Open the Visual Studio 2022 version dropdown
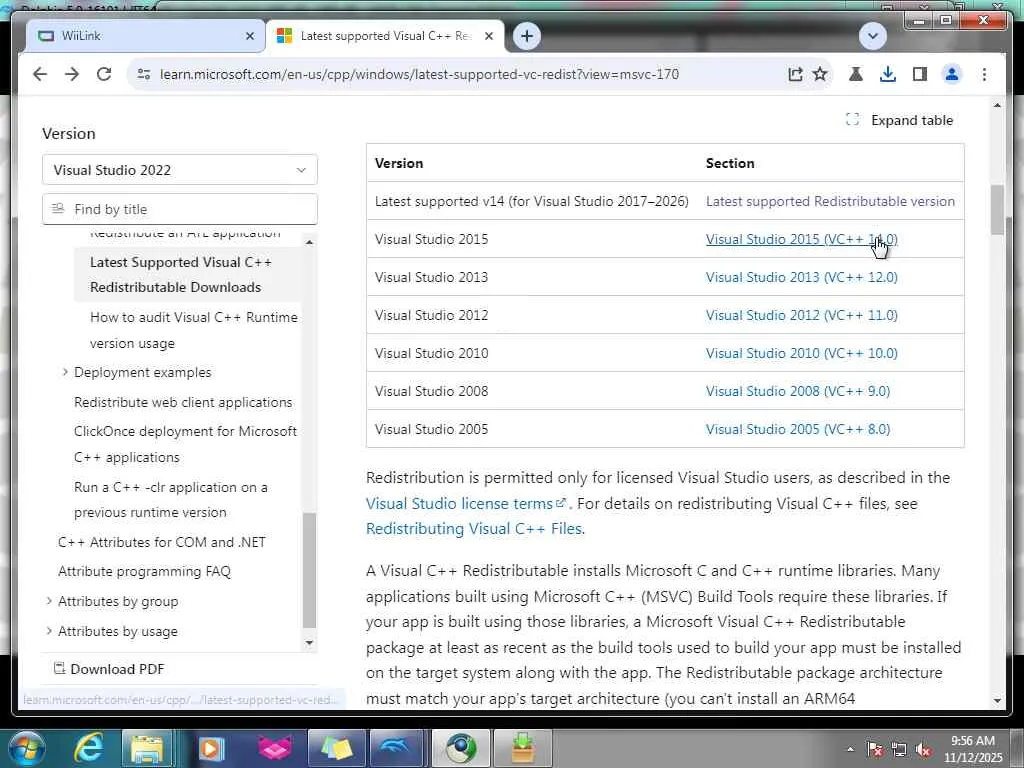 pyautogui.click(x=180, y=170)
